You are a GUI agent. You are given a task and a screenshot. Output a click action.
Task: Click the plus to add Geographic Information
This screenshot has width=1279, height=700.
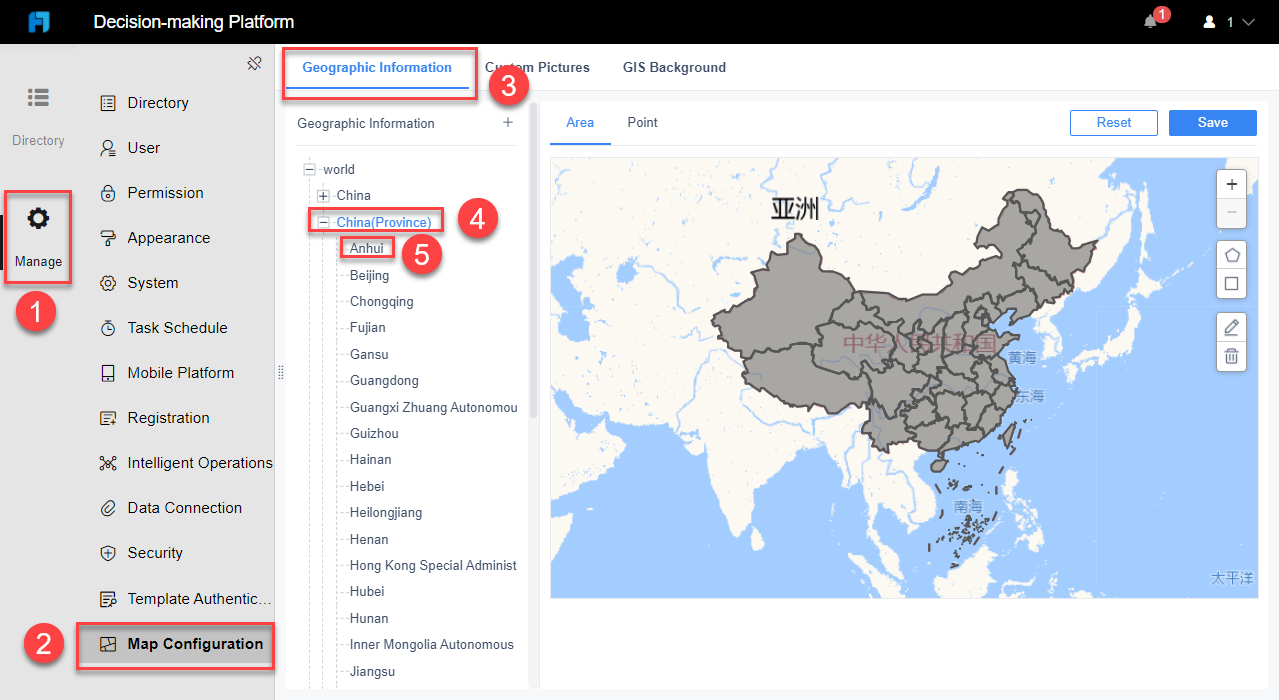pyautogui.click(x=507, y=121)
